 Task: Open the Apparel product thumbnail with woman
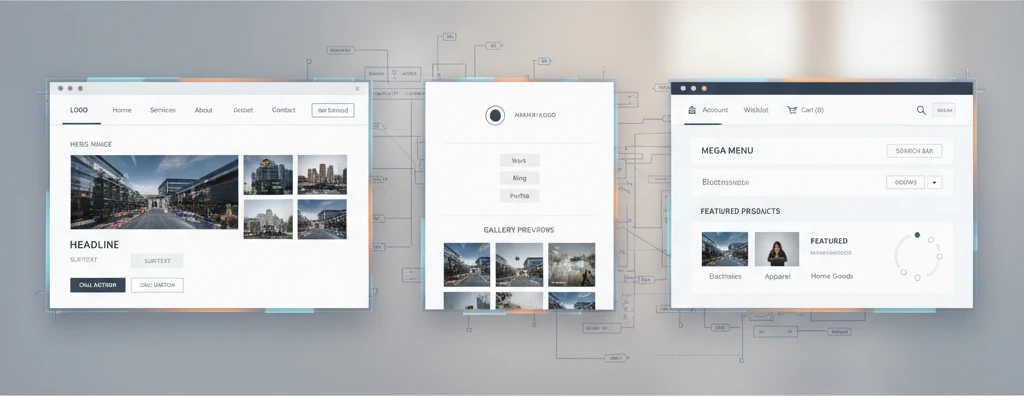click(x=777, y=249)
